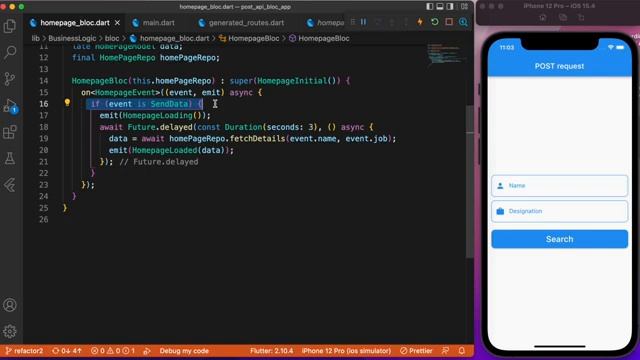Tap the Search button in simulator
Image resolution: width=640 pixels, height=360 pixels.
(559, 239)
